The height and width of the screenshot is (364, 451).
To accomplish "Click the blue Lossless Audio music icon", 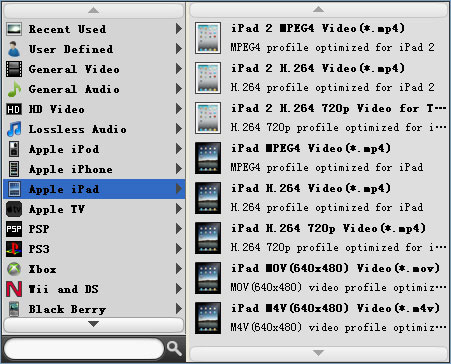I will 14,129.
